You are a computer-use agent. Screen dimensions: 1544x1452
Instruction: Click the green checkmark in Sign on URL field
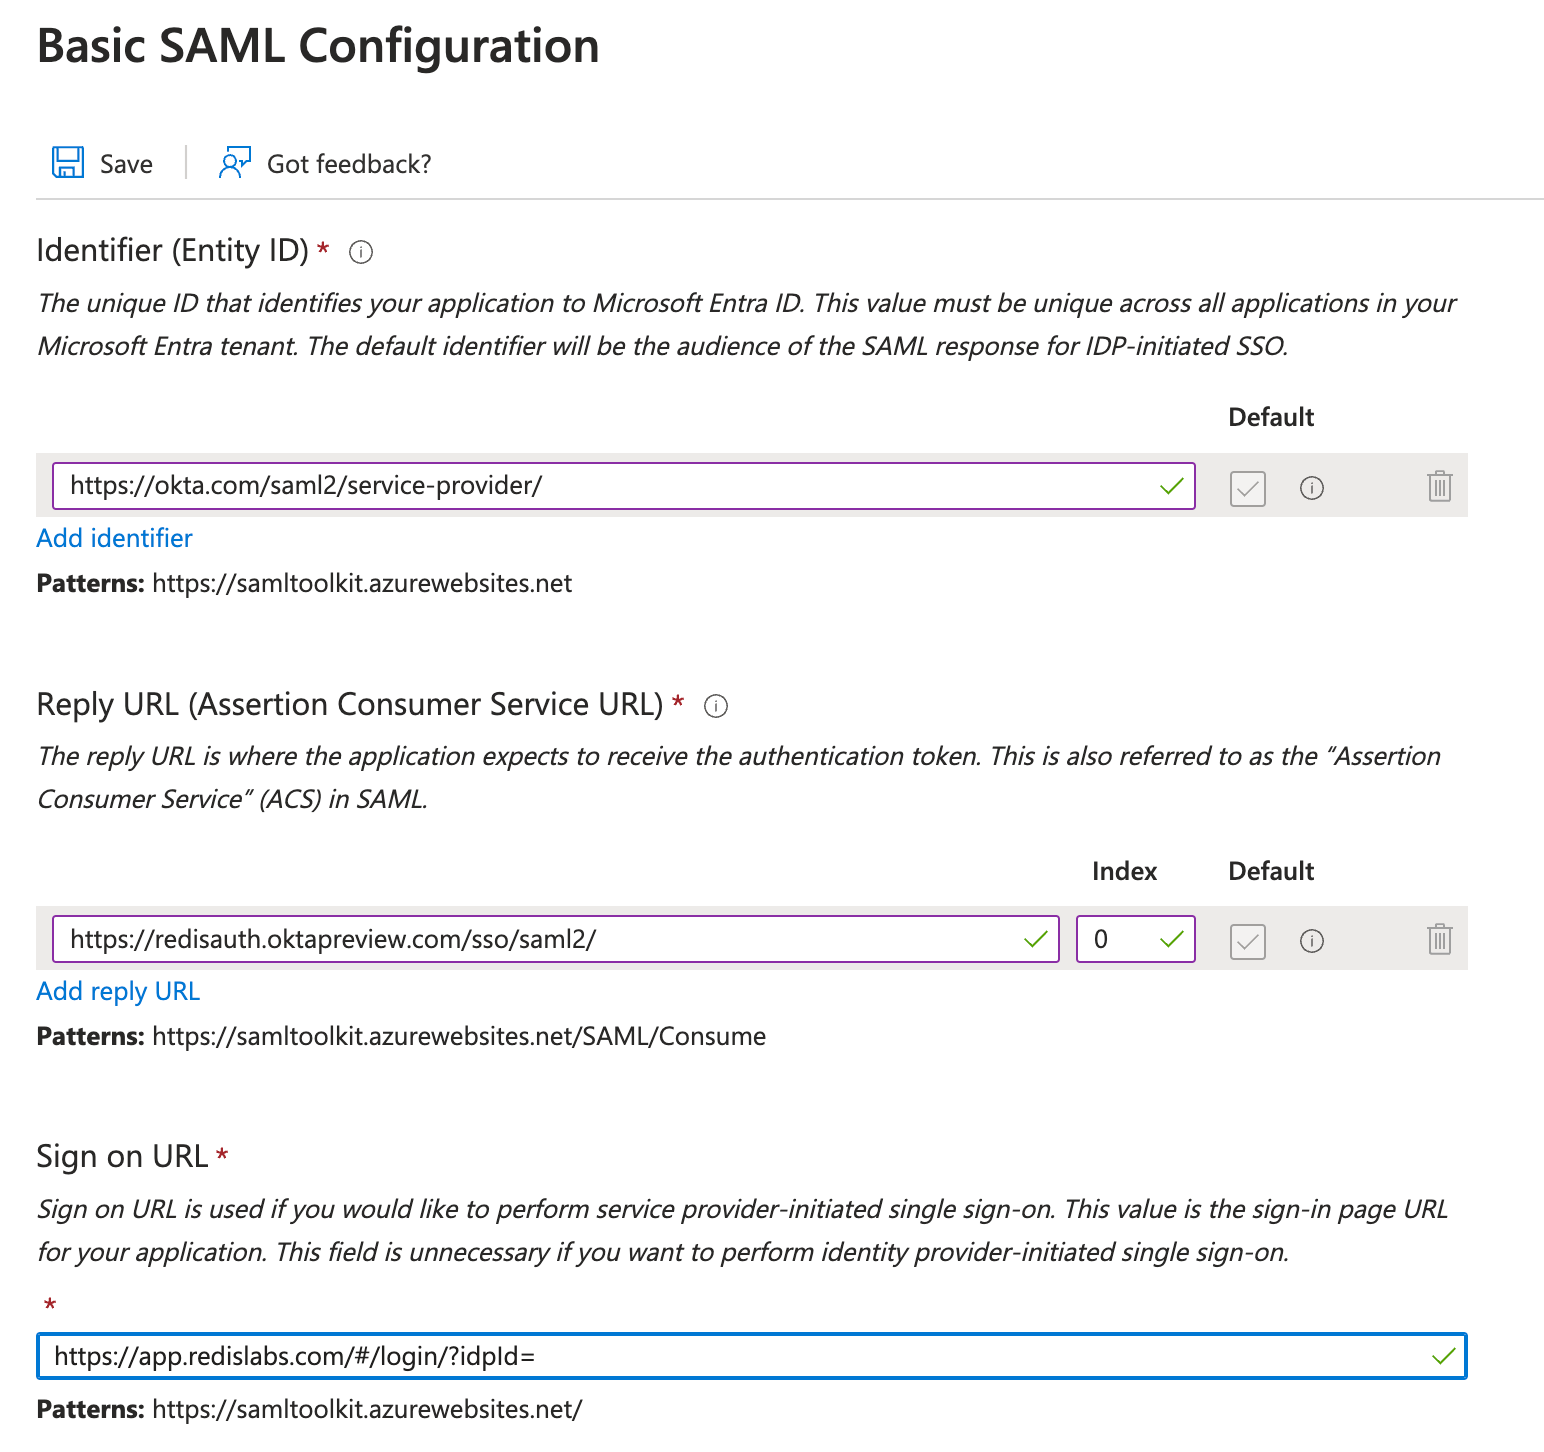click(x=1443, y=1357)
